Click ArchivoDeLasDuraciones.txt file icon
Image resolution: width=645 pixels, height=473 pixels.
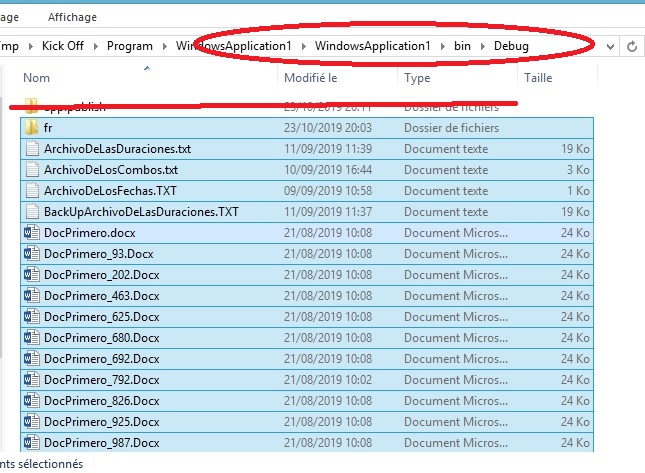[32, 148]
